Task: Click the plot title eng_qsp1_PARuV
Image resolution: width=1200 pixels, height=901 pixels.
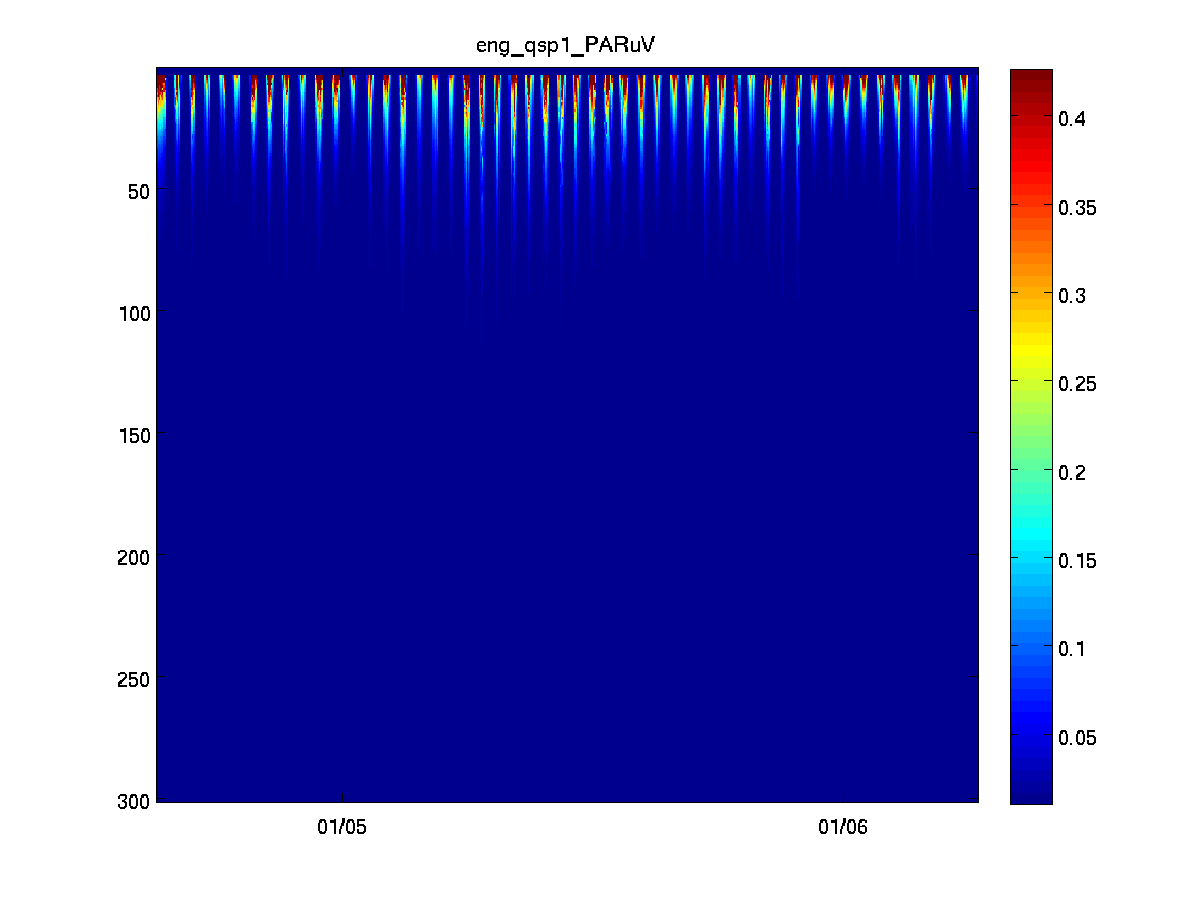Action: [565, 47]
